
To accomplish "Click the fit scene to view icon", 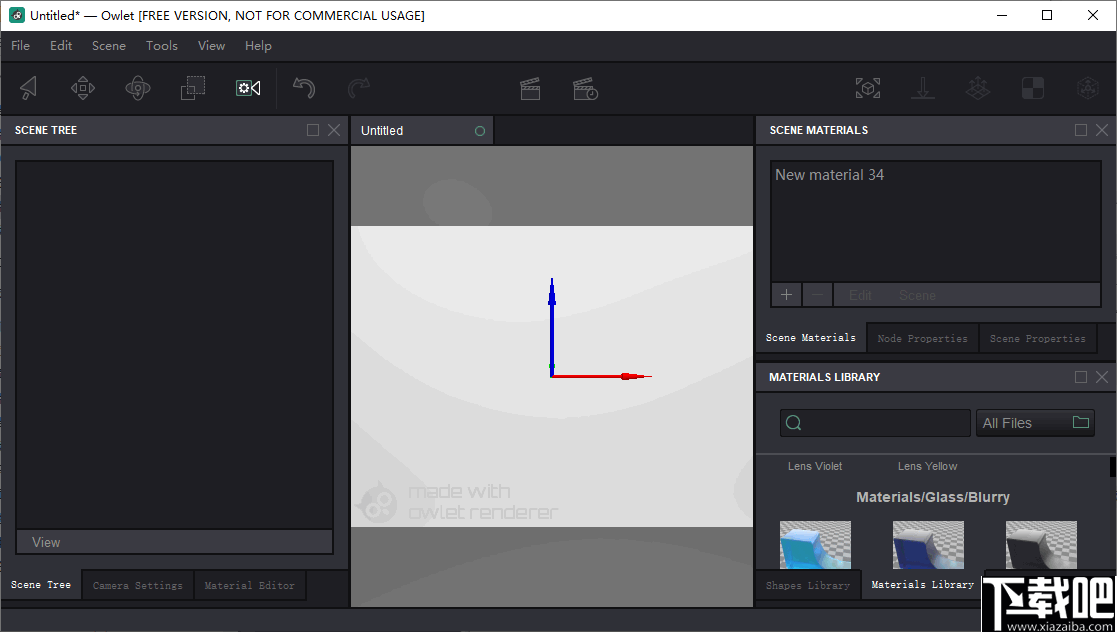I will click(x=868, y=87).
